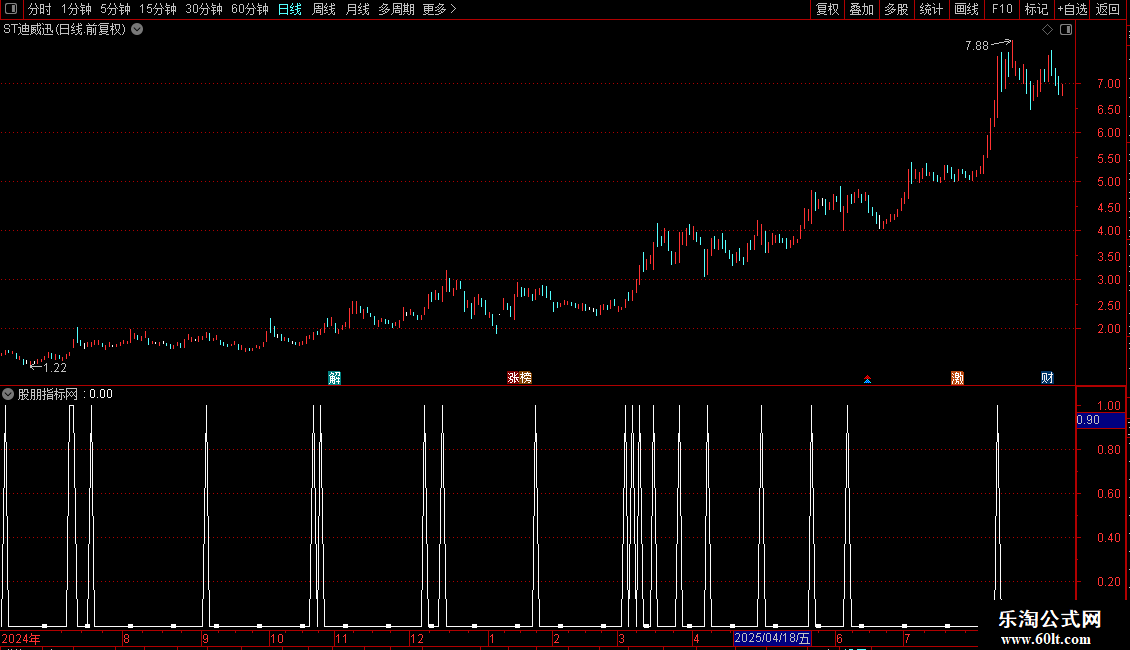Select the 60分钟 period tab
Screen dimensions: 1130x650
tap(249, 9)
